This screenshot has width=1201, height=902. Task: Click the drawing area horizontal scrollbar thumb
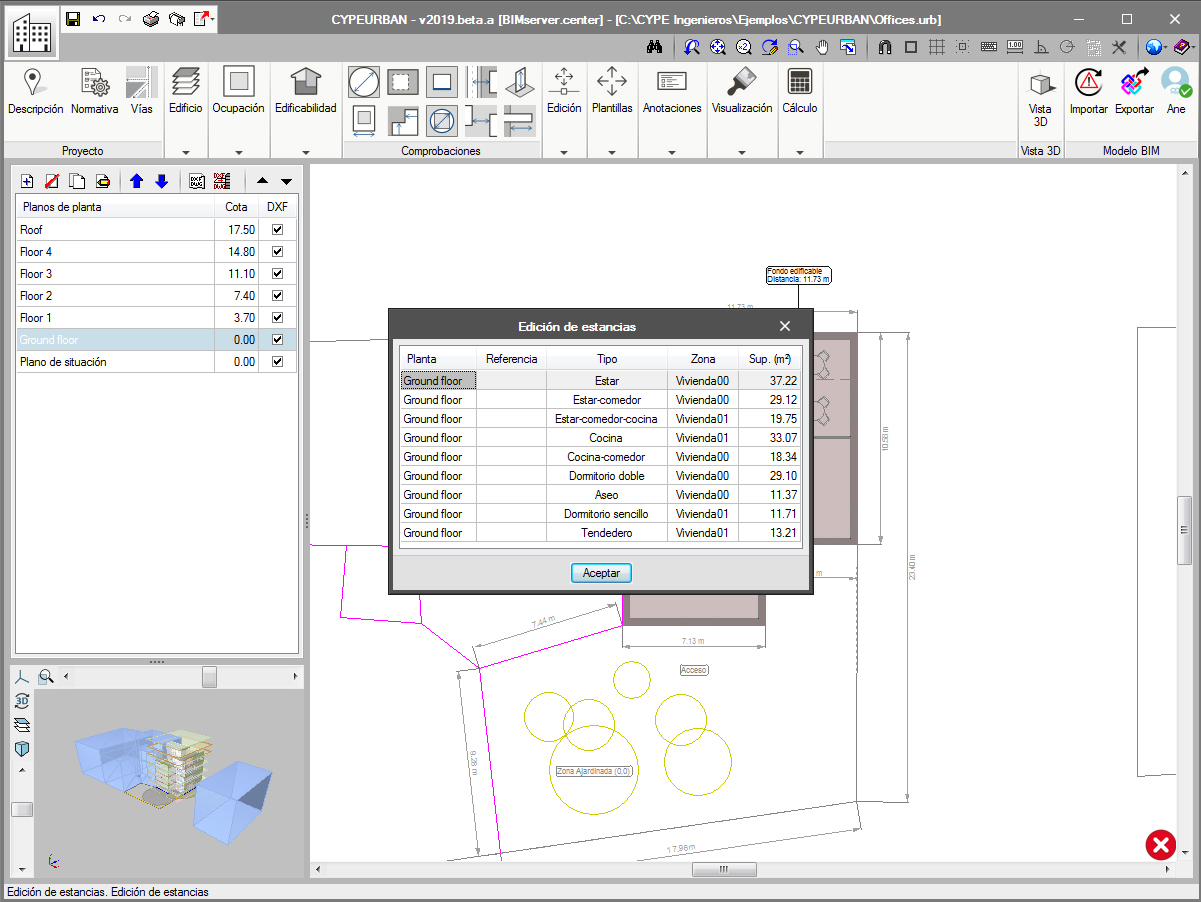pos(724,869)
